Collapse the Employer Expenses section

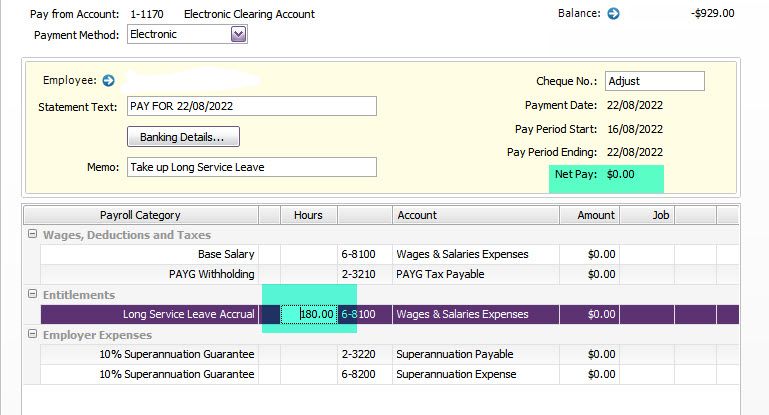(33, 335)
